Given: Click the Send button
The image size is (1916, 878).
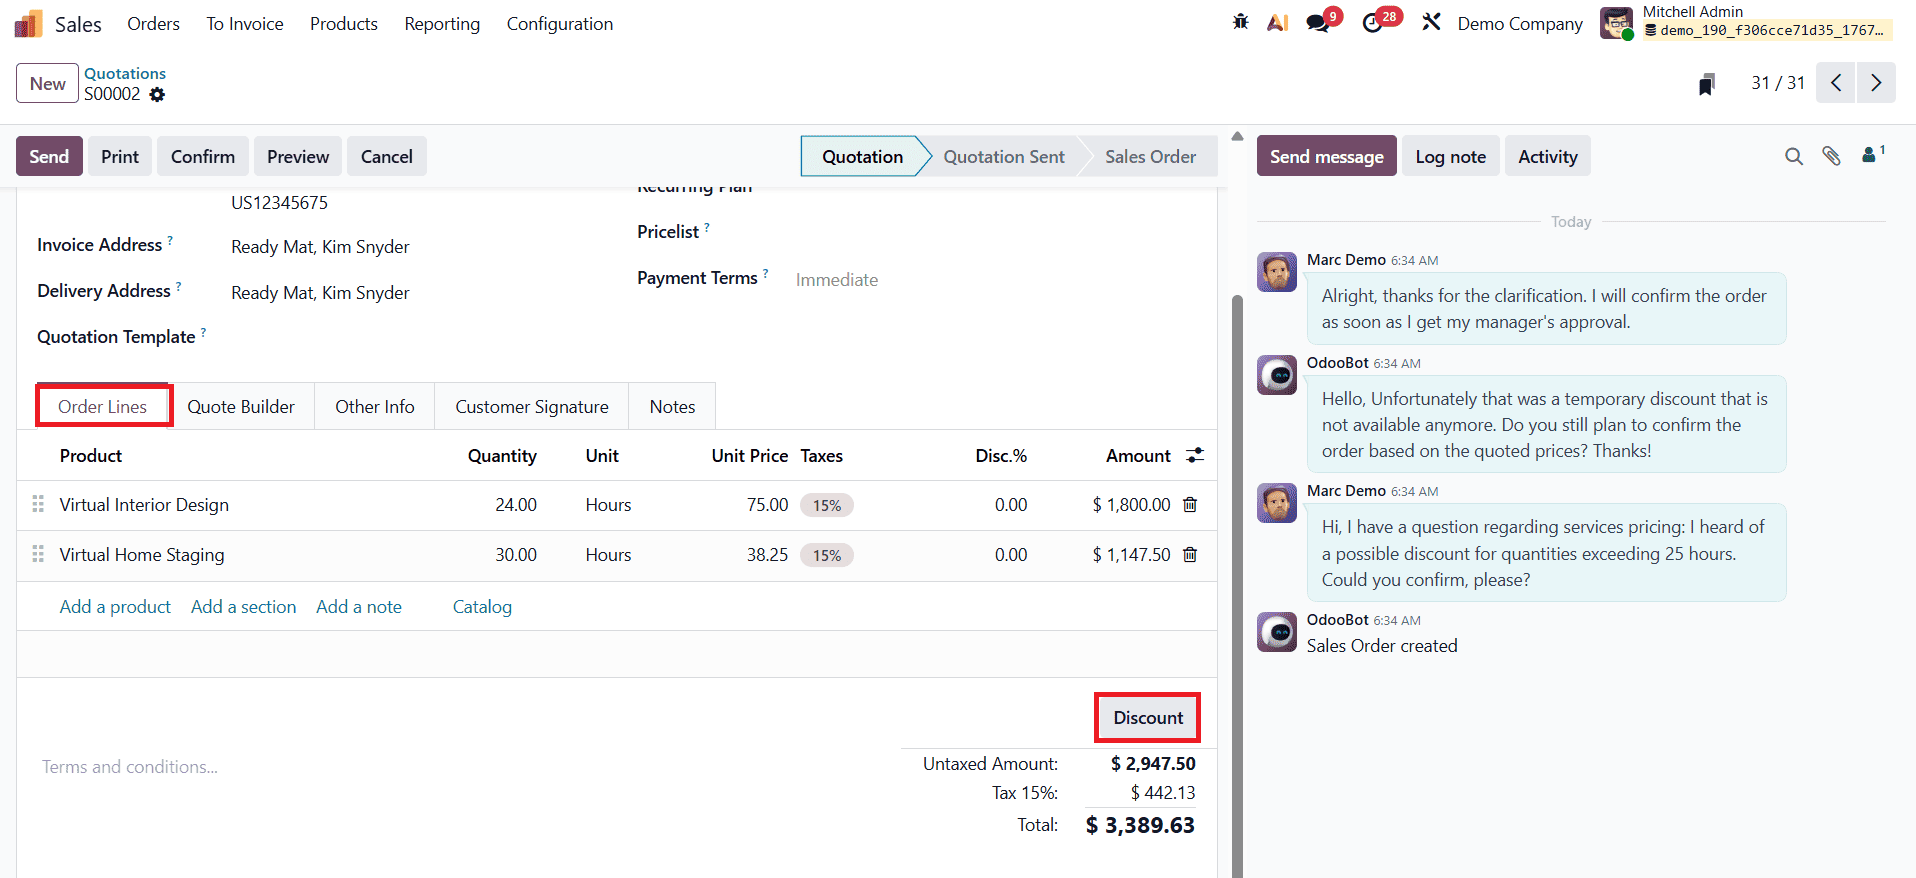Looking at the screenshot, I should (x=49, y=156).
